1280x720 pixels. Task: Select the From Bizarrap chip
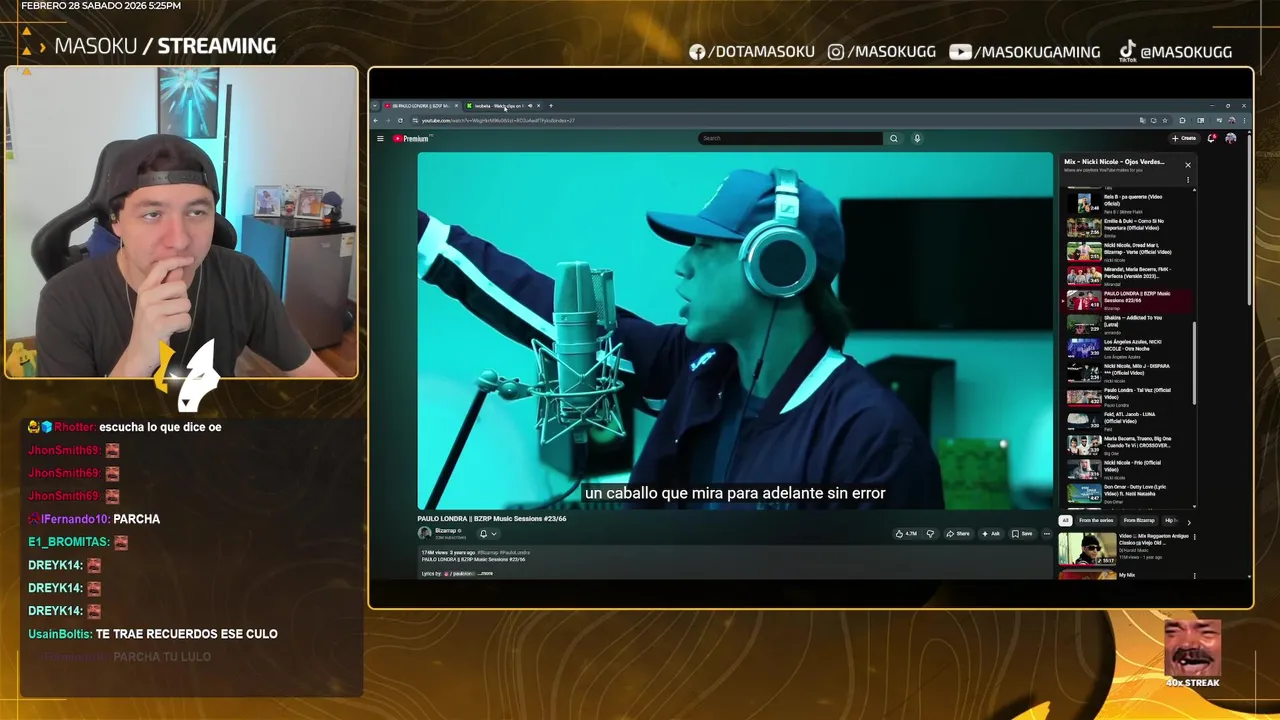pos(1139,520)
